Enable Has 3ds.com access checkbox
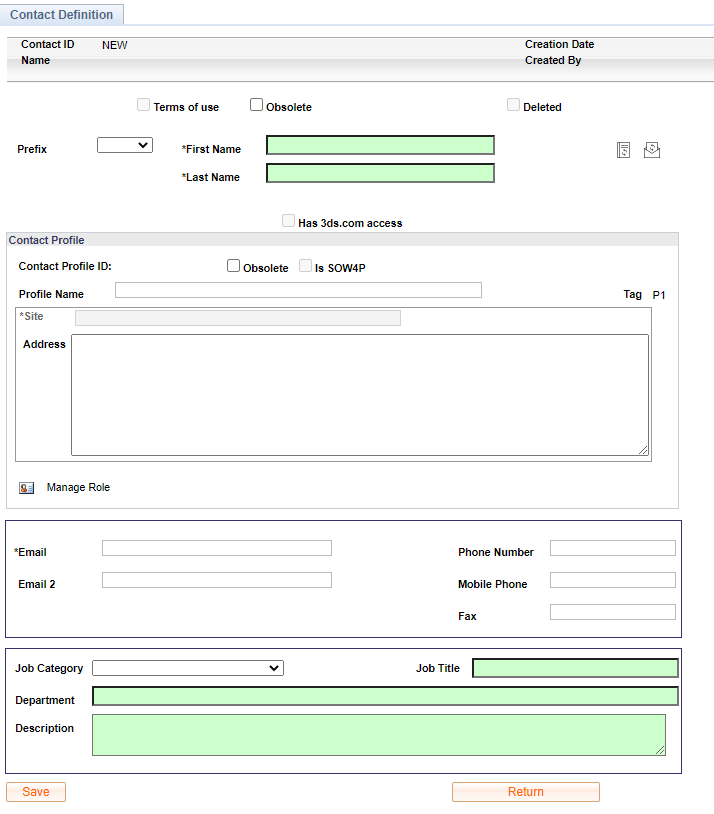The width and height of the screenshot is (714, 814). pyautogui.click(x=288, y=221)
